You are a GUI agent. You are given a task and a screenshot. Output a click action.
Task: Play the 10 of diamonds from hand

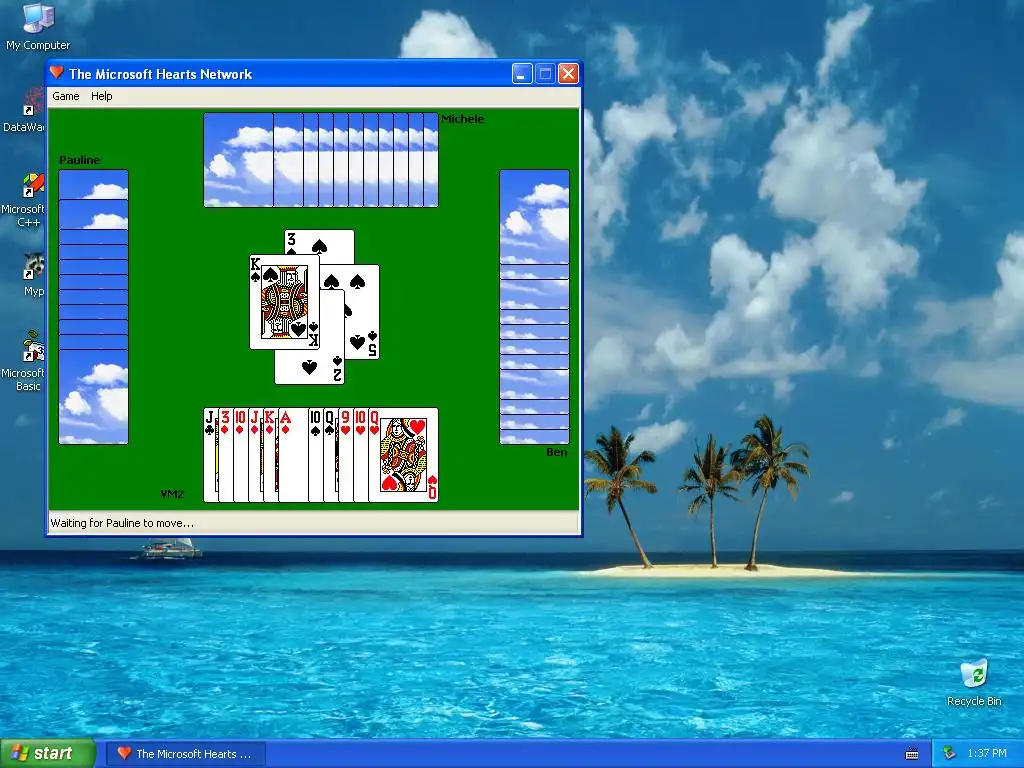[x=240, y=455]
